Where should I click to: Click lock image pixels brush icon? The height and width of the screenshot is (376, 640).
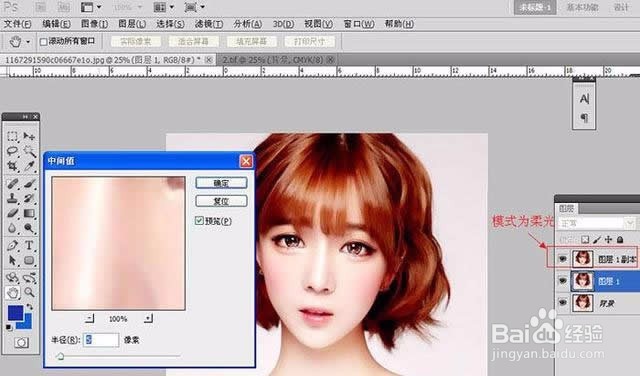click(x=597, y=240)
